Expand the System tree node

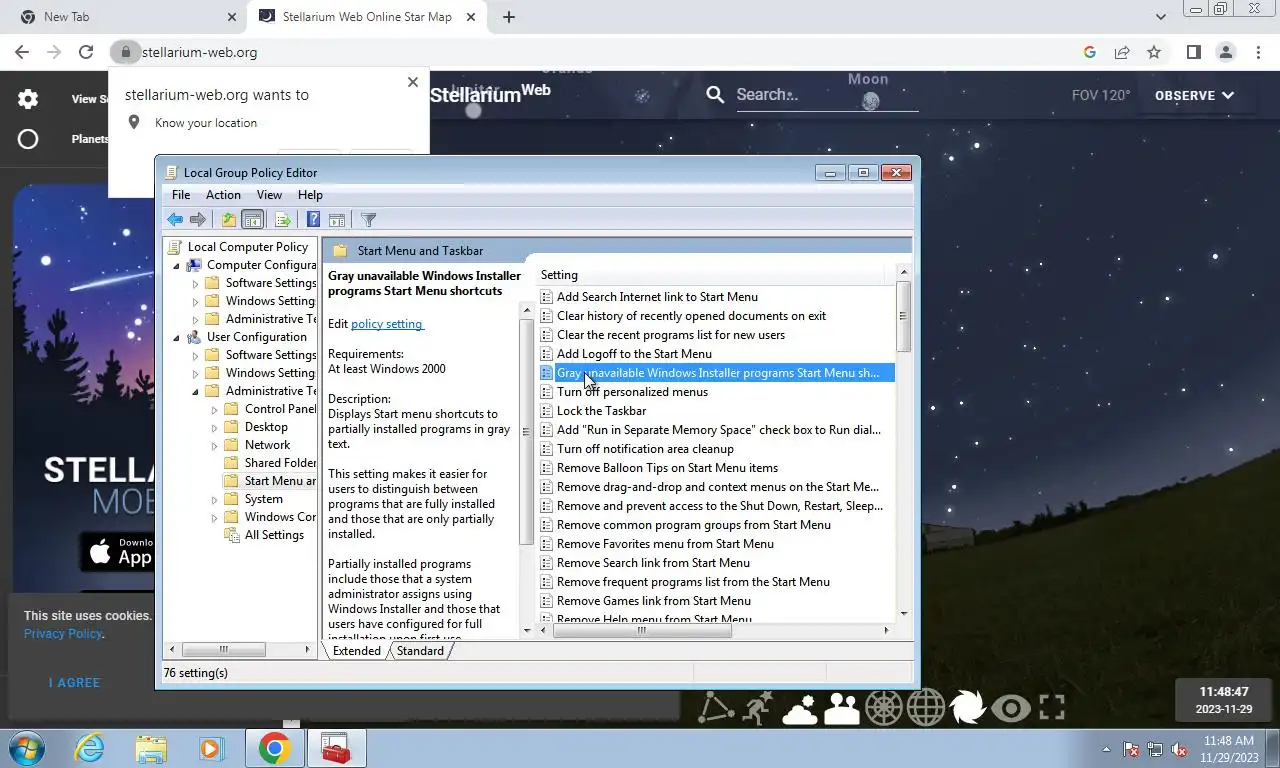214,499
